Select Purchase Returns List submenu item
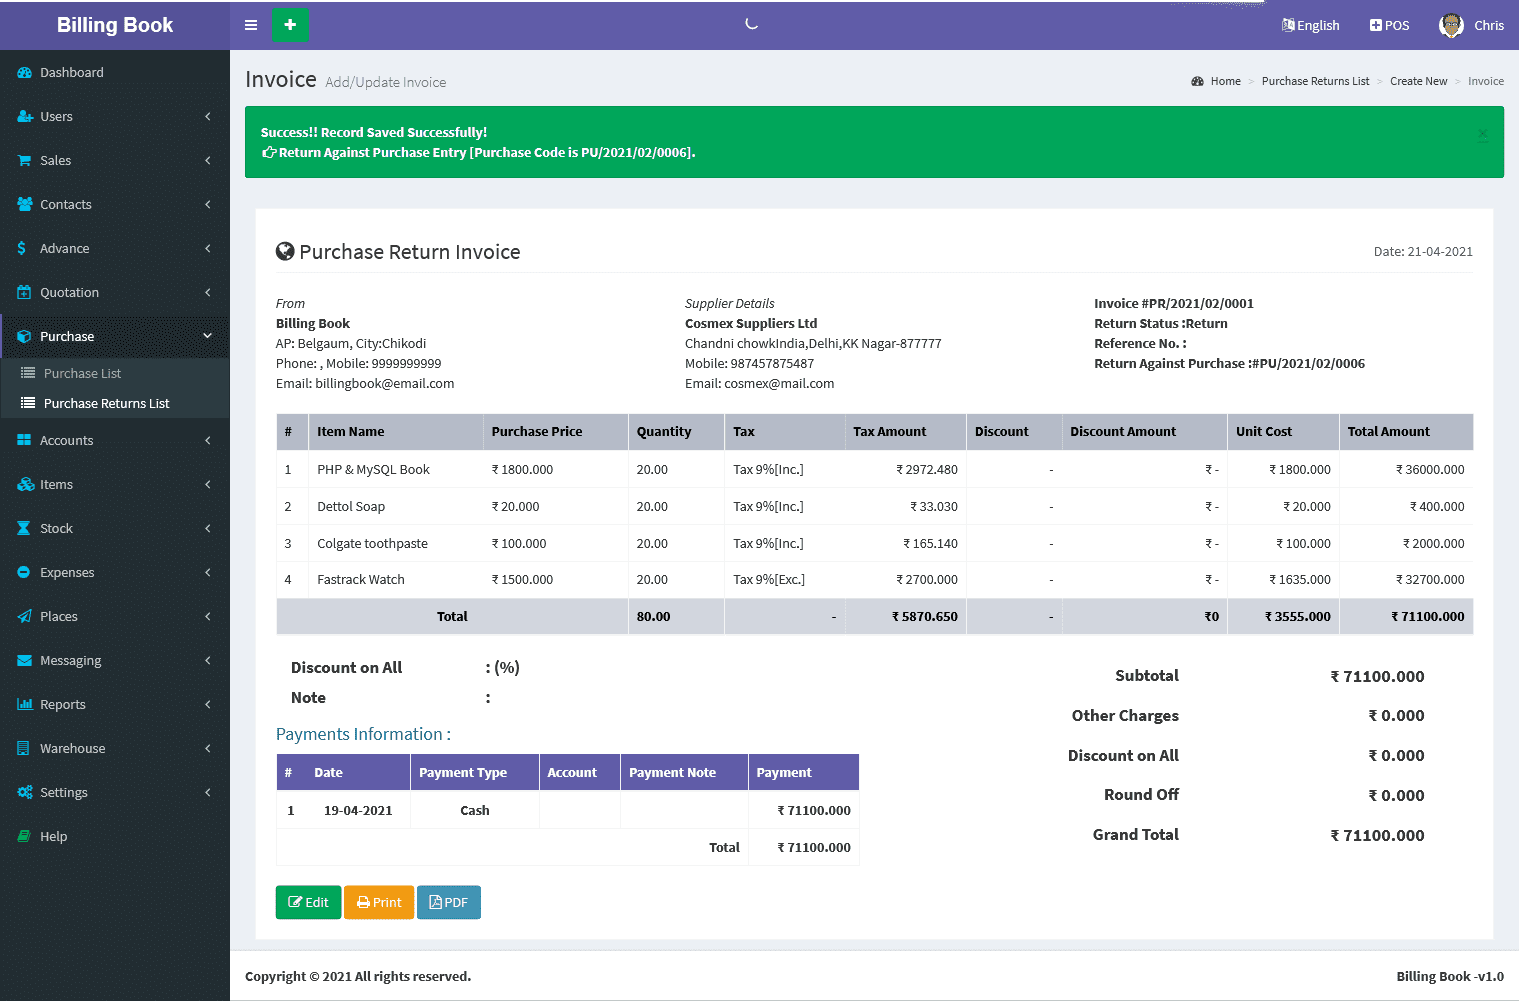Viewport: 1519px width, 1001px height. [x=106, y=403]
